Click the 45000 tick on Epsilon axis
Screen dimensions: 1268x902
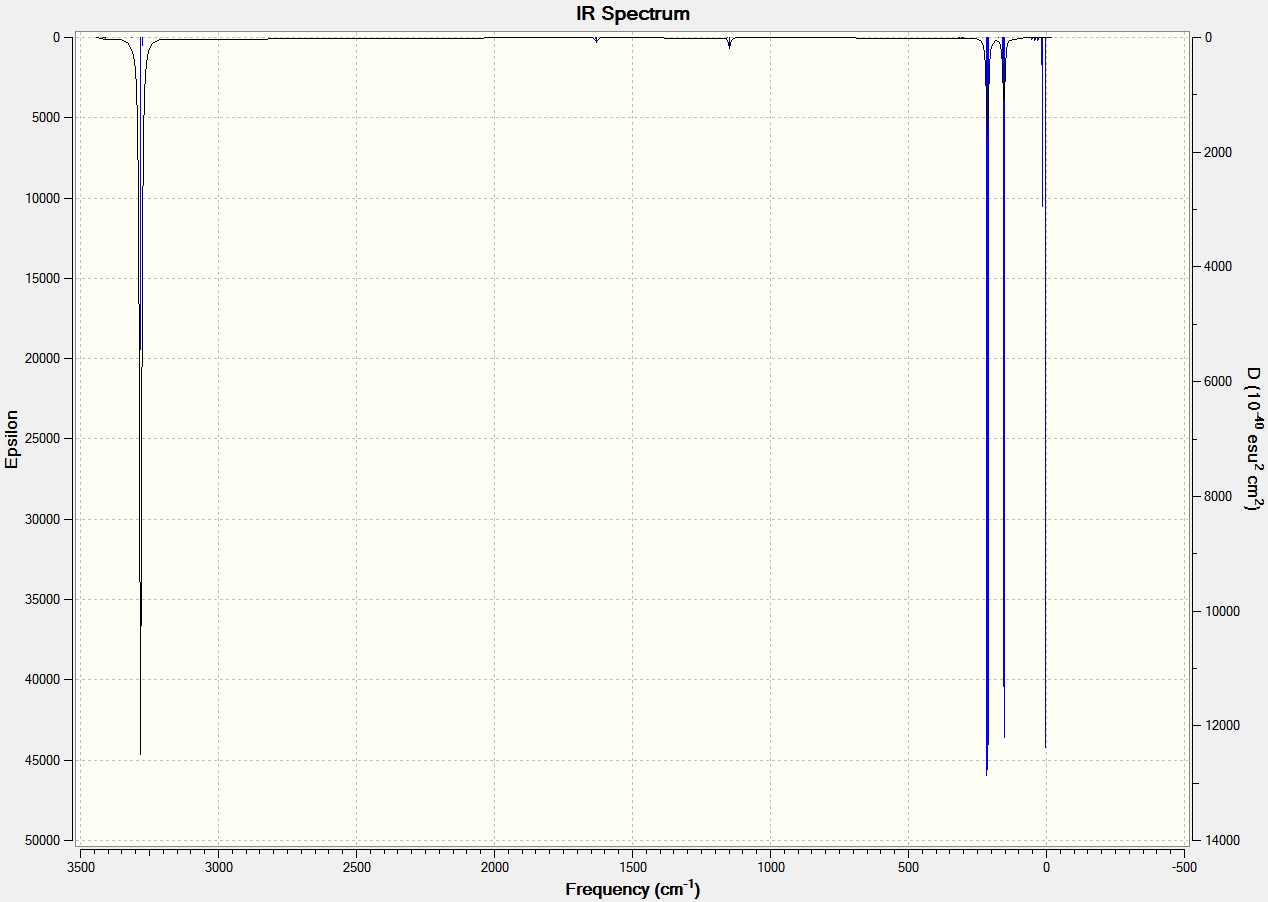click(55, 760)
